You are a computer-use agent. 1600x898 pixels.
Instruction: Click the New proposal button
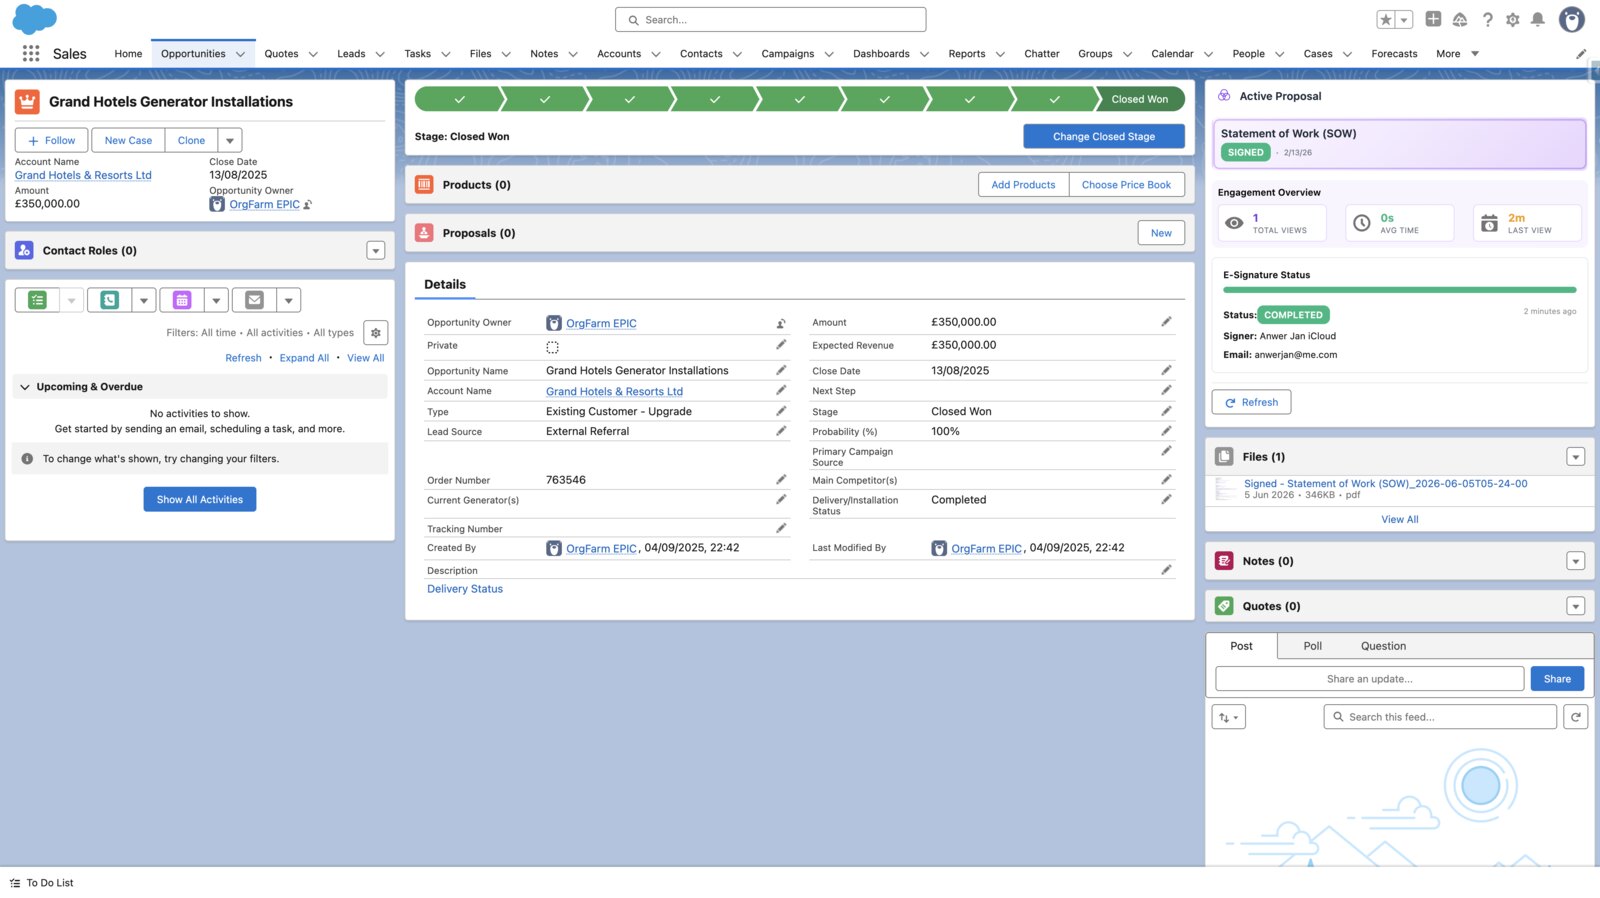tap(1161, 233)
